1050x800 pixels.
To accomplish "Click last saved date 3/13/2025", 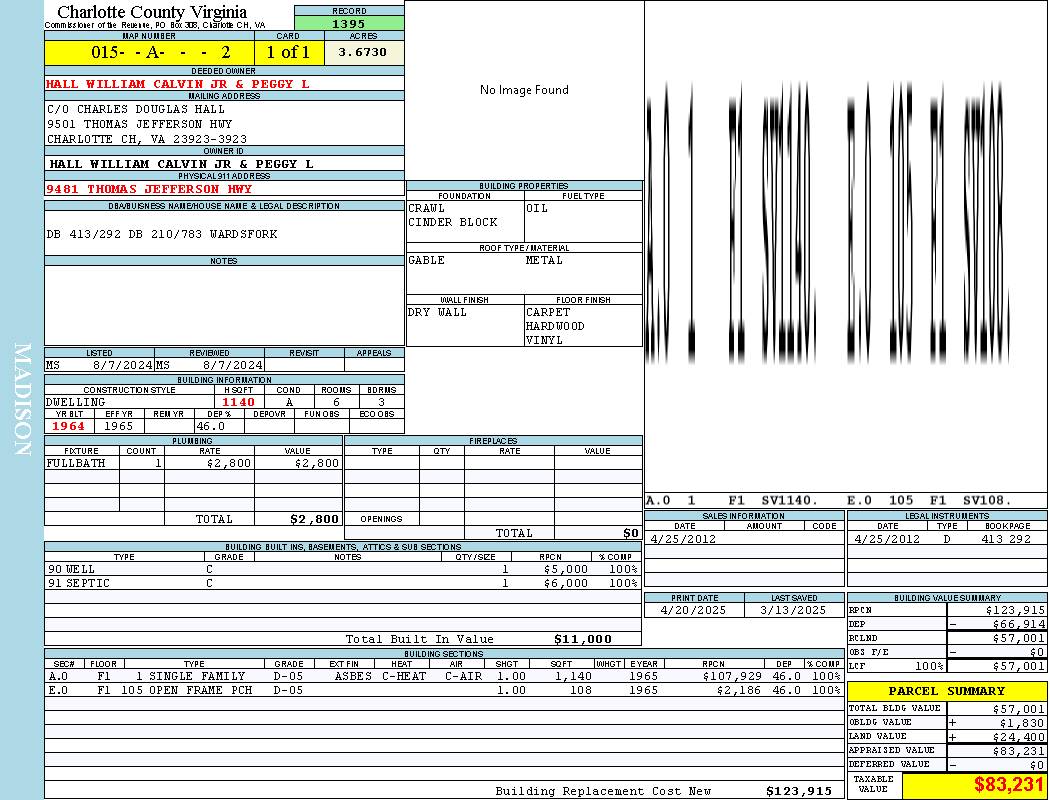I will [x=793, y=611].
